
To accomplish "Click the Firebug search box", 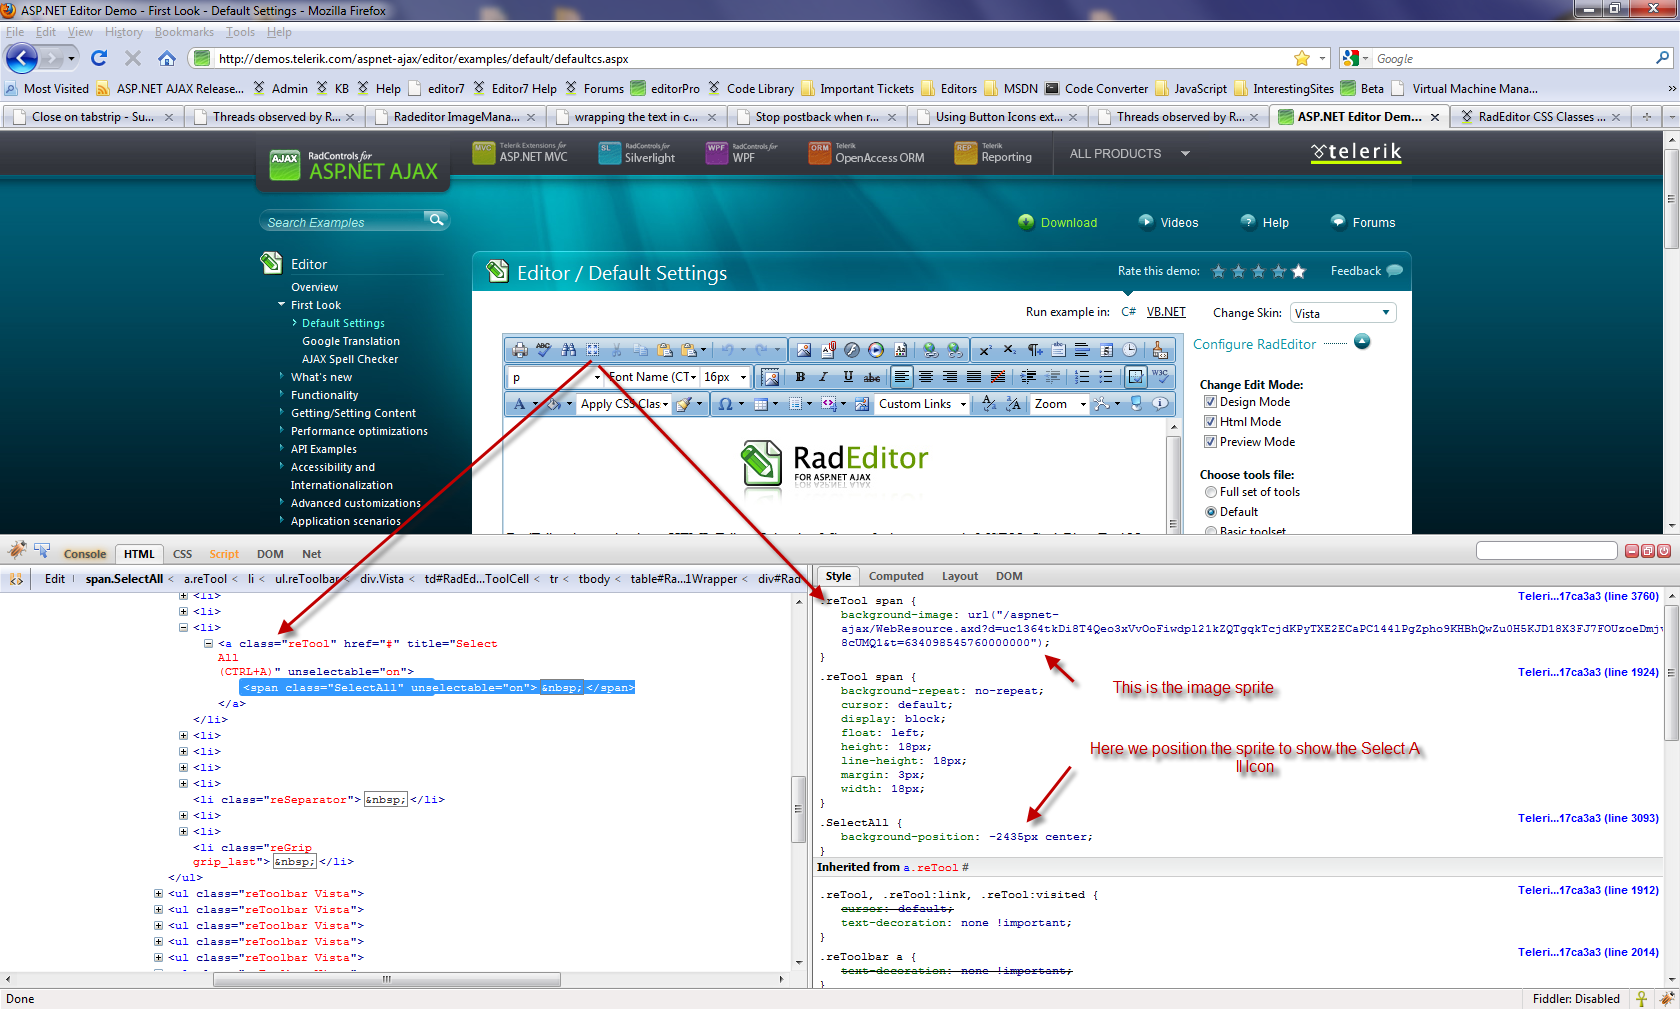I will pyautogui.click(x=1546, y=551).
